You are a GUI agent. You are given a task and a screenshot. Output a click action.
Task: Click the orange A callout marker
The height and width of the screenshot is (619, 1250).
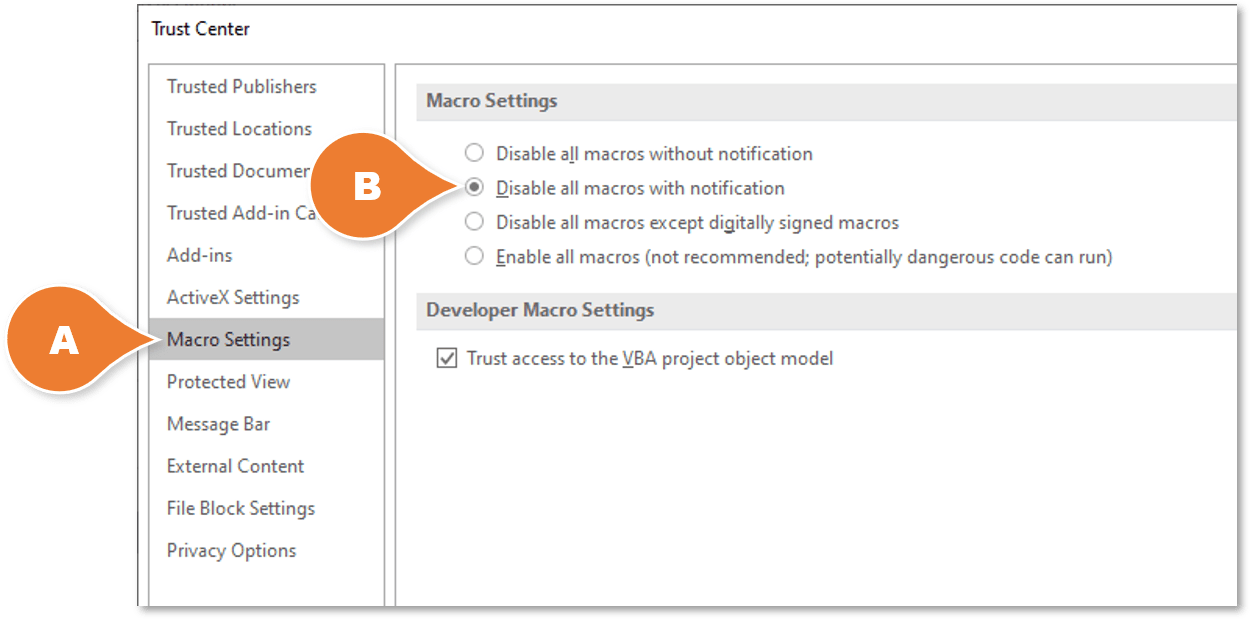pyautogui.click(x=63, y=341)
